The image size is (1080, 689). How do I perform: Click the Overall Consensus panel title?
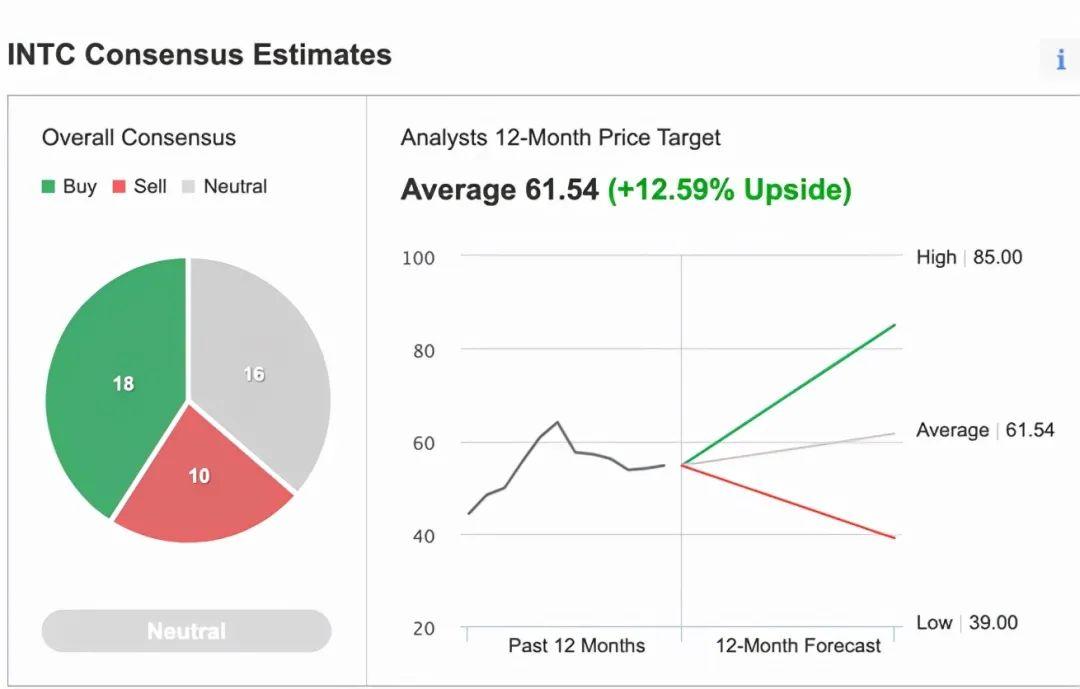tap(139, 138)
